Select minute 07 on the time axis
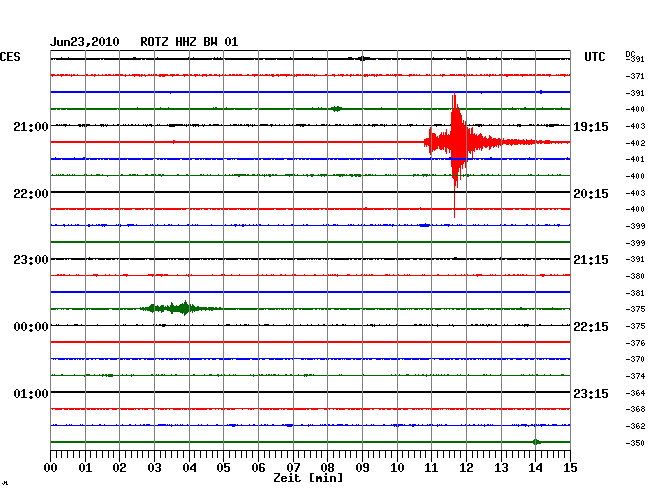The image size is (650, 494). coord(293,468)
